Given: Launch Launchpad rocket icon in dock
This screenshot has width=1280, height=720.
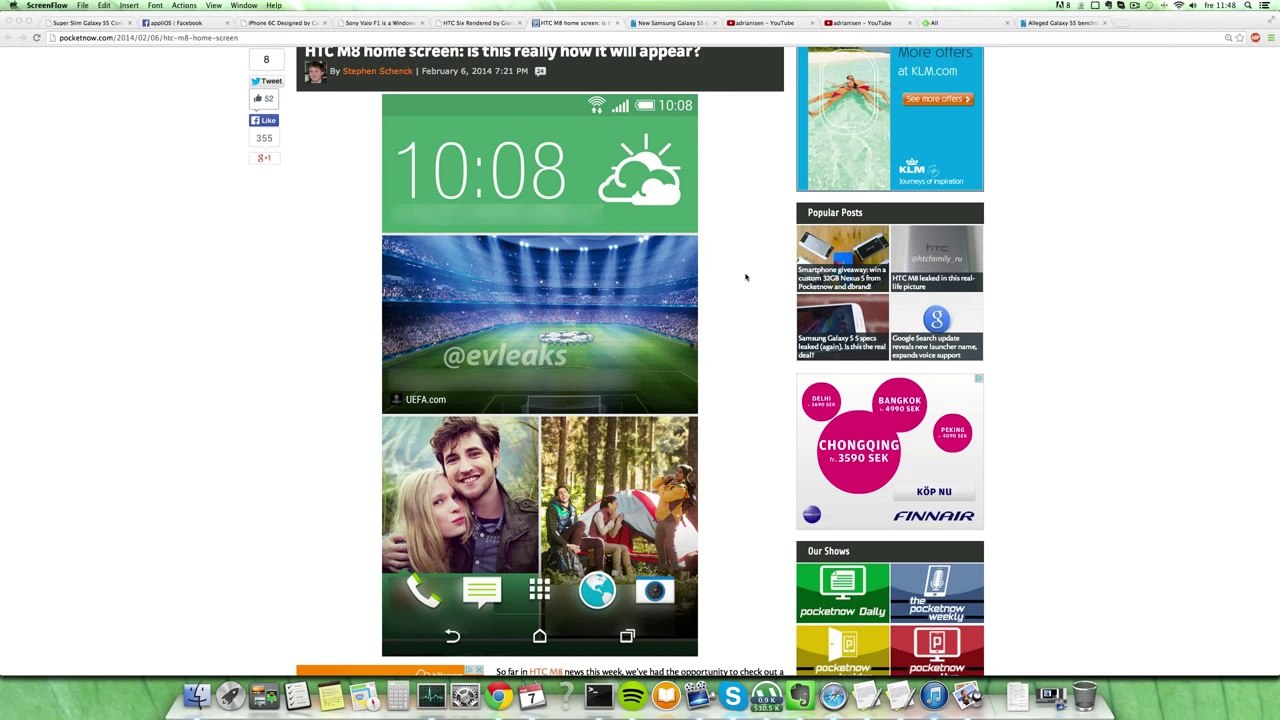Looking at the screenshot, I should 230,695.
